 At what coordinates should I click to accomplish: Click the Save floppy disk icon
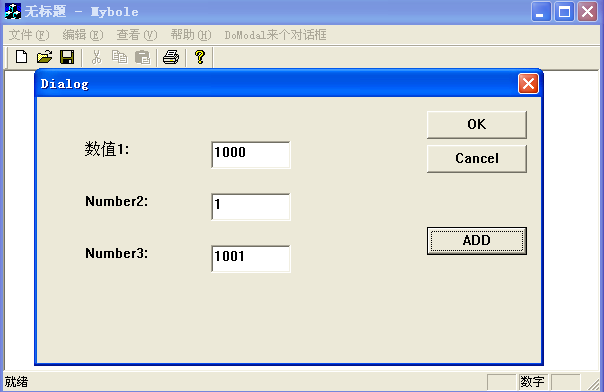point(67,57)
